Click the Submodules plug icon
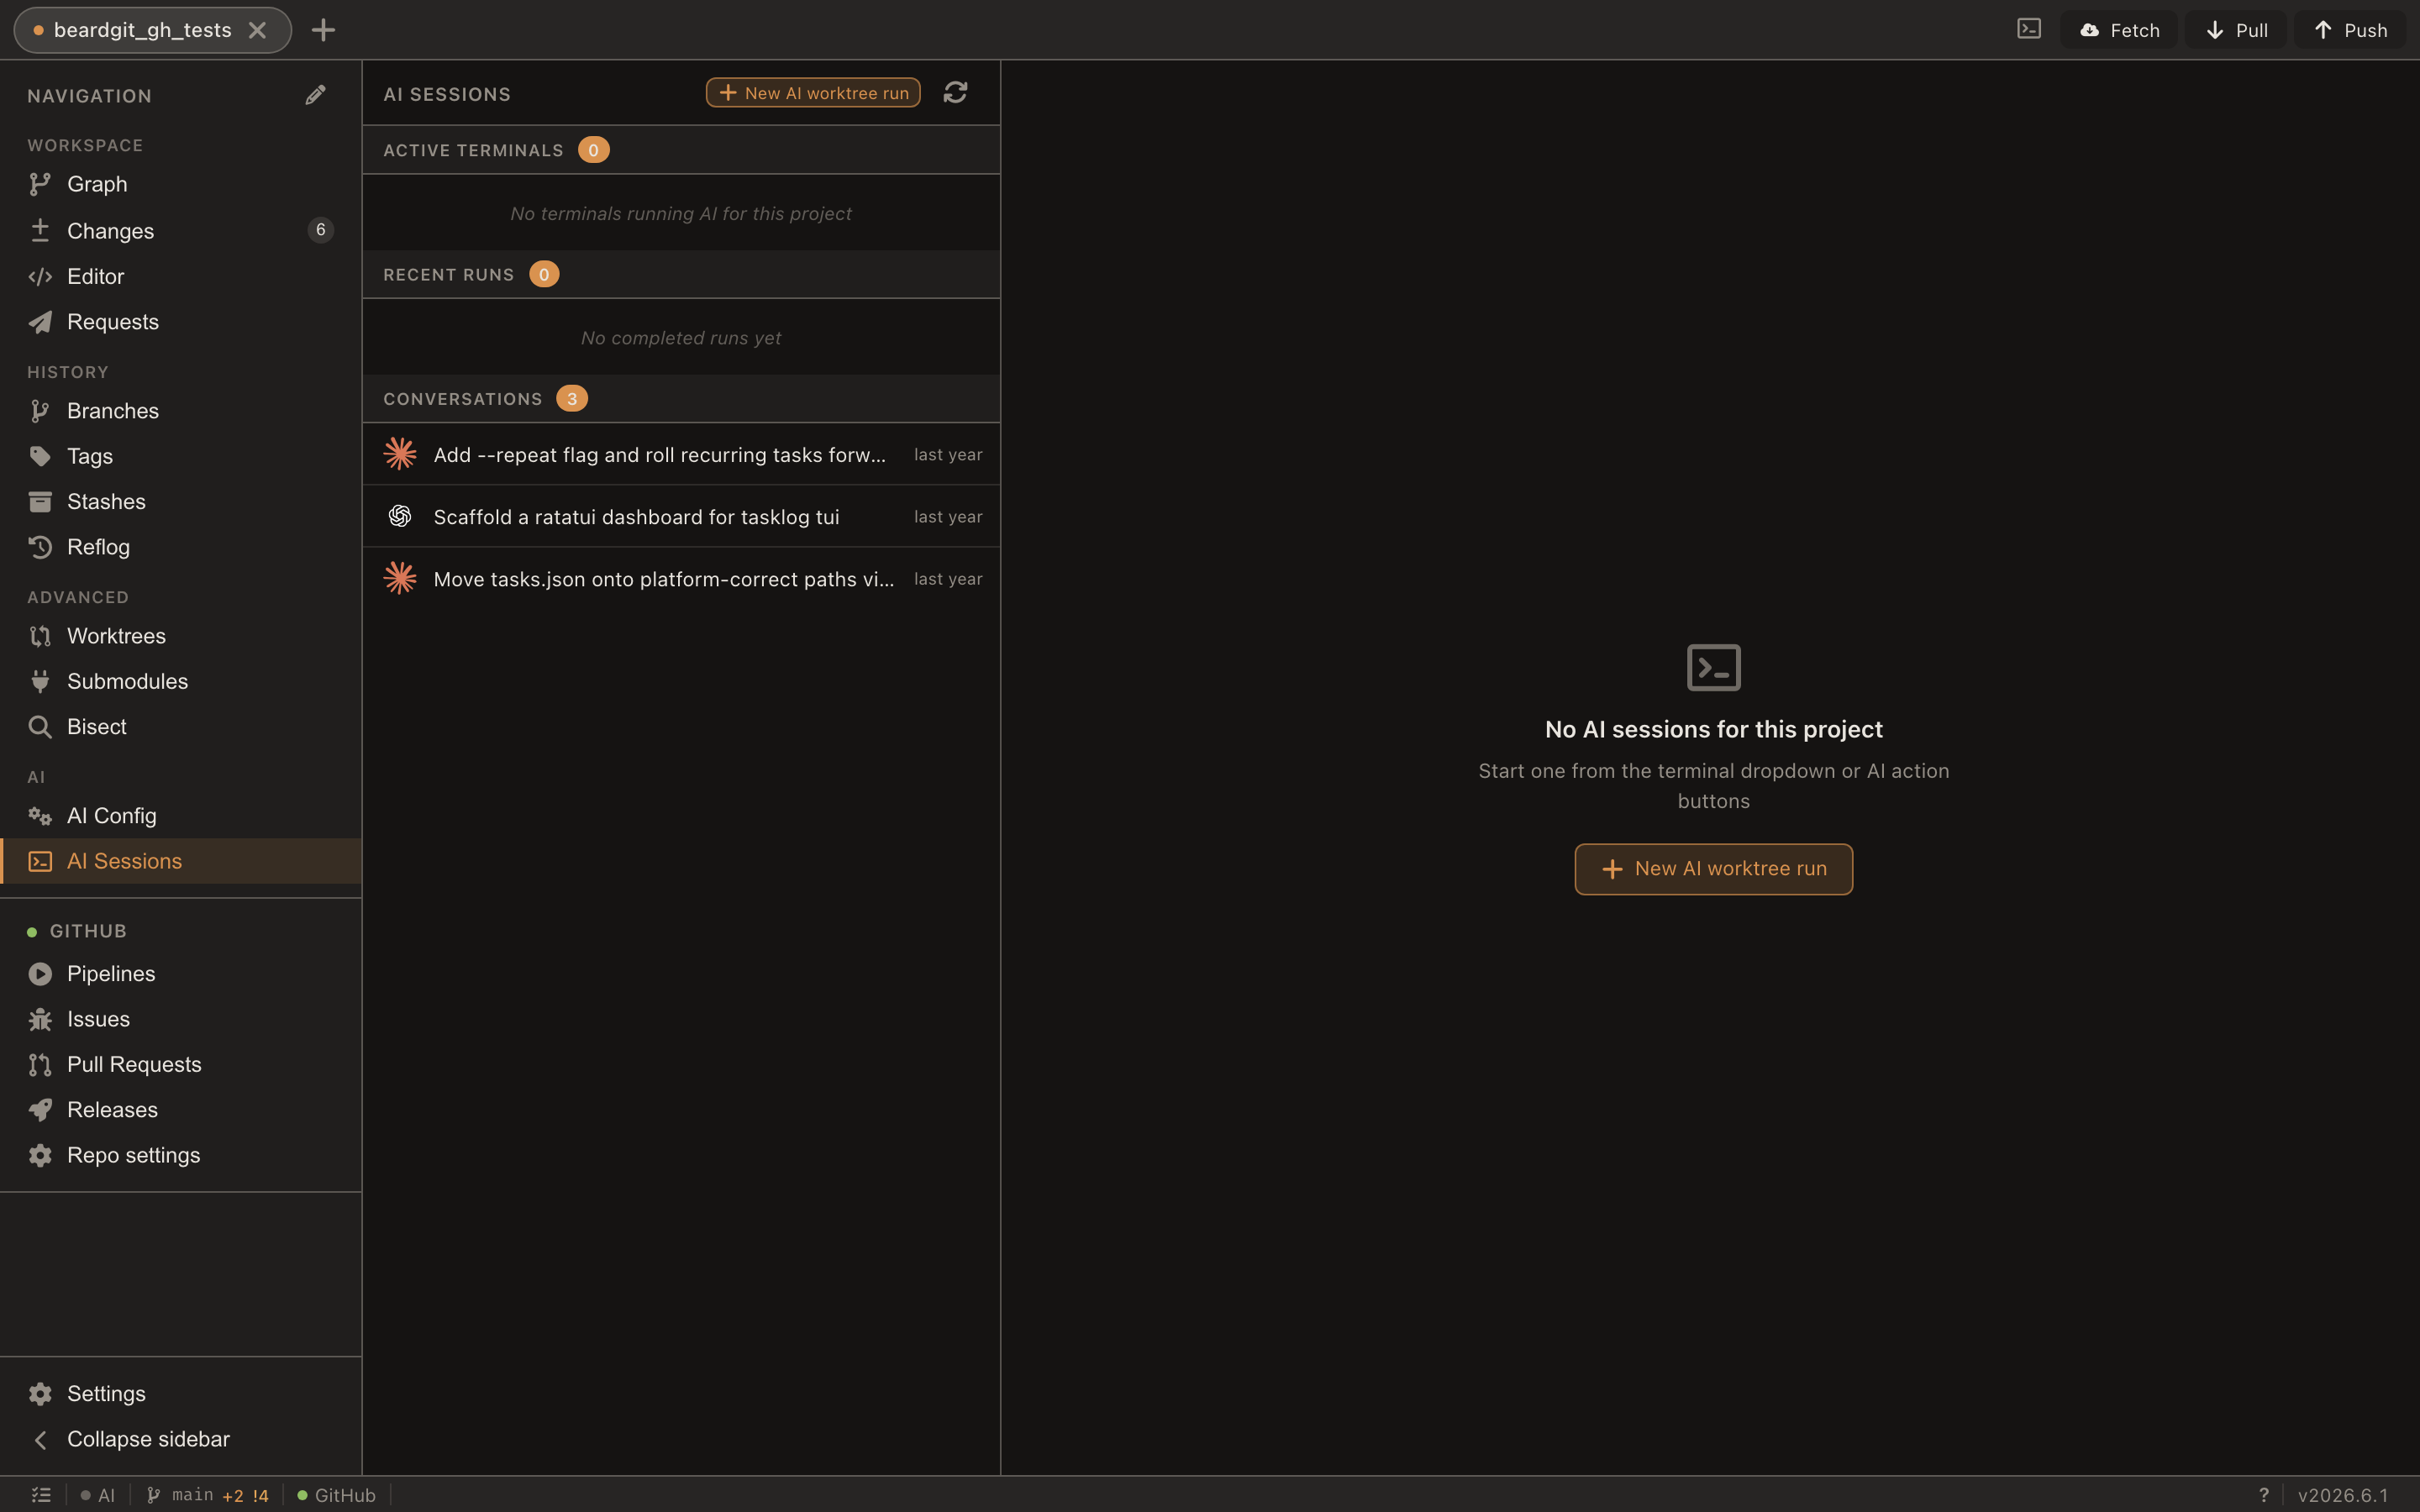Viewport: 2420px width, 1512px height. (40, 681)
